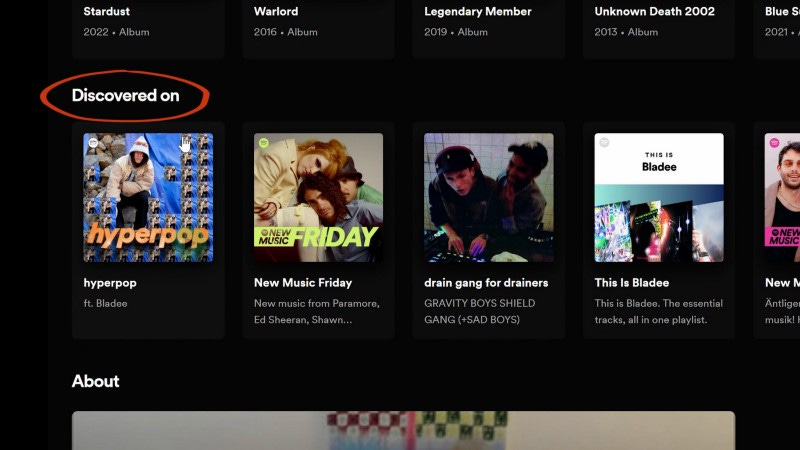Click 'GRAVITY BOYS SHIELD GANG' description
The height and width of the screenshot is (450, 800).
pyautogui.click(x=480, y=311)
